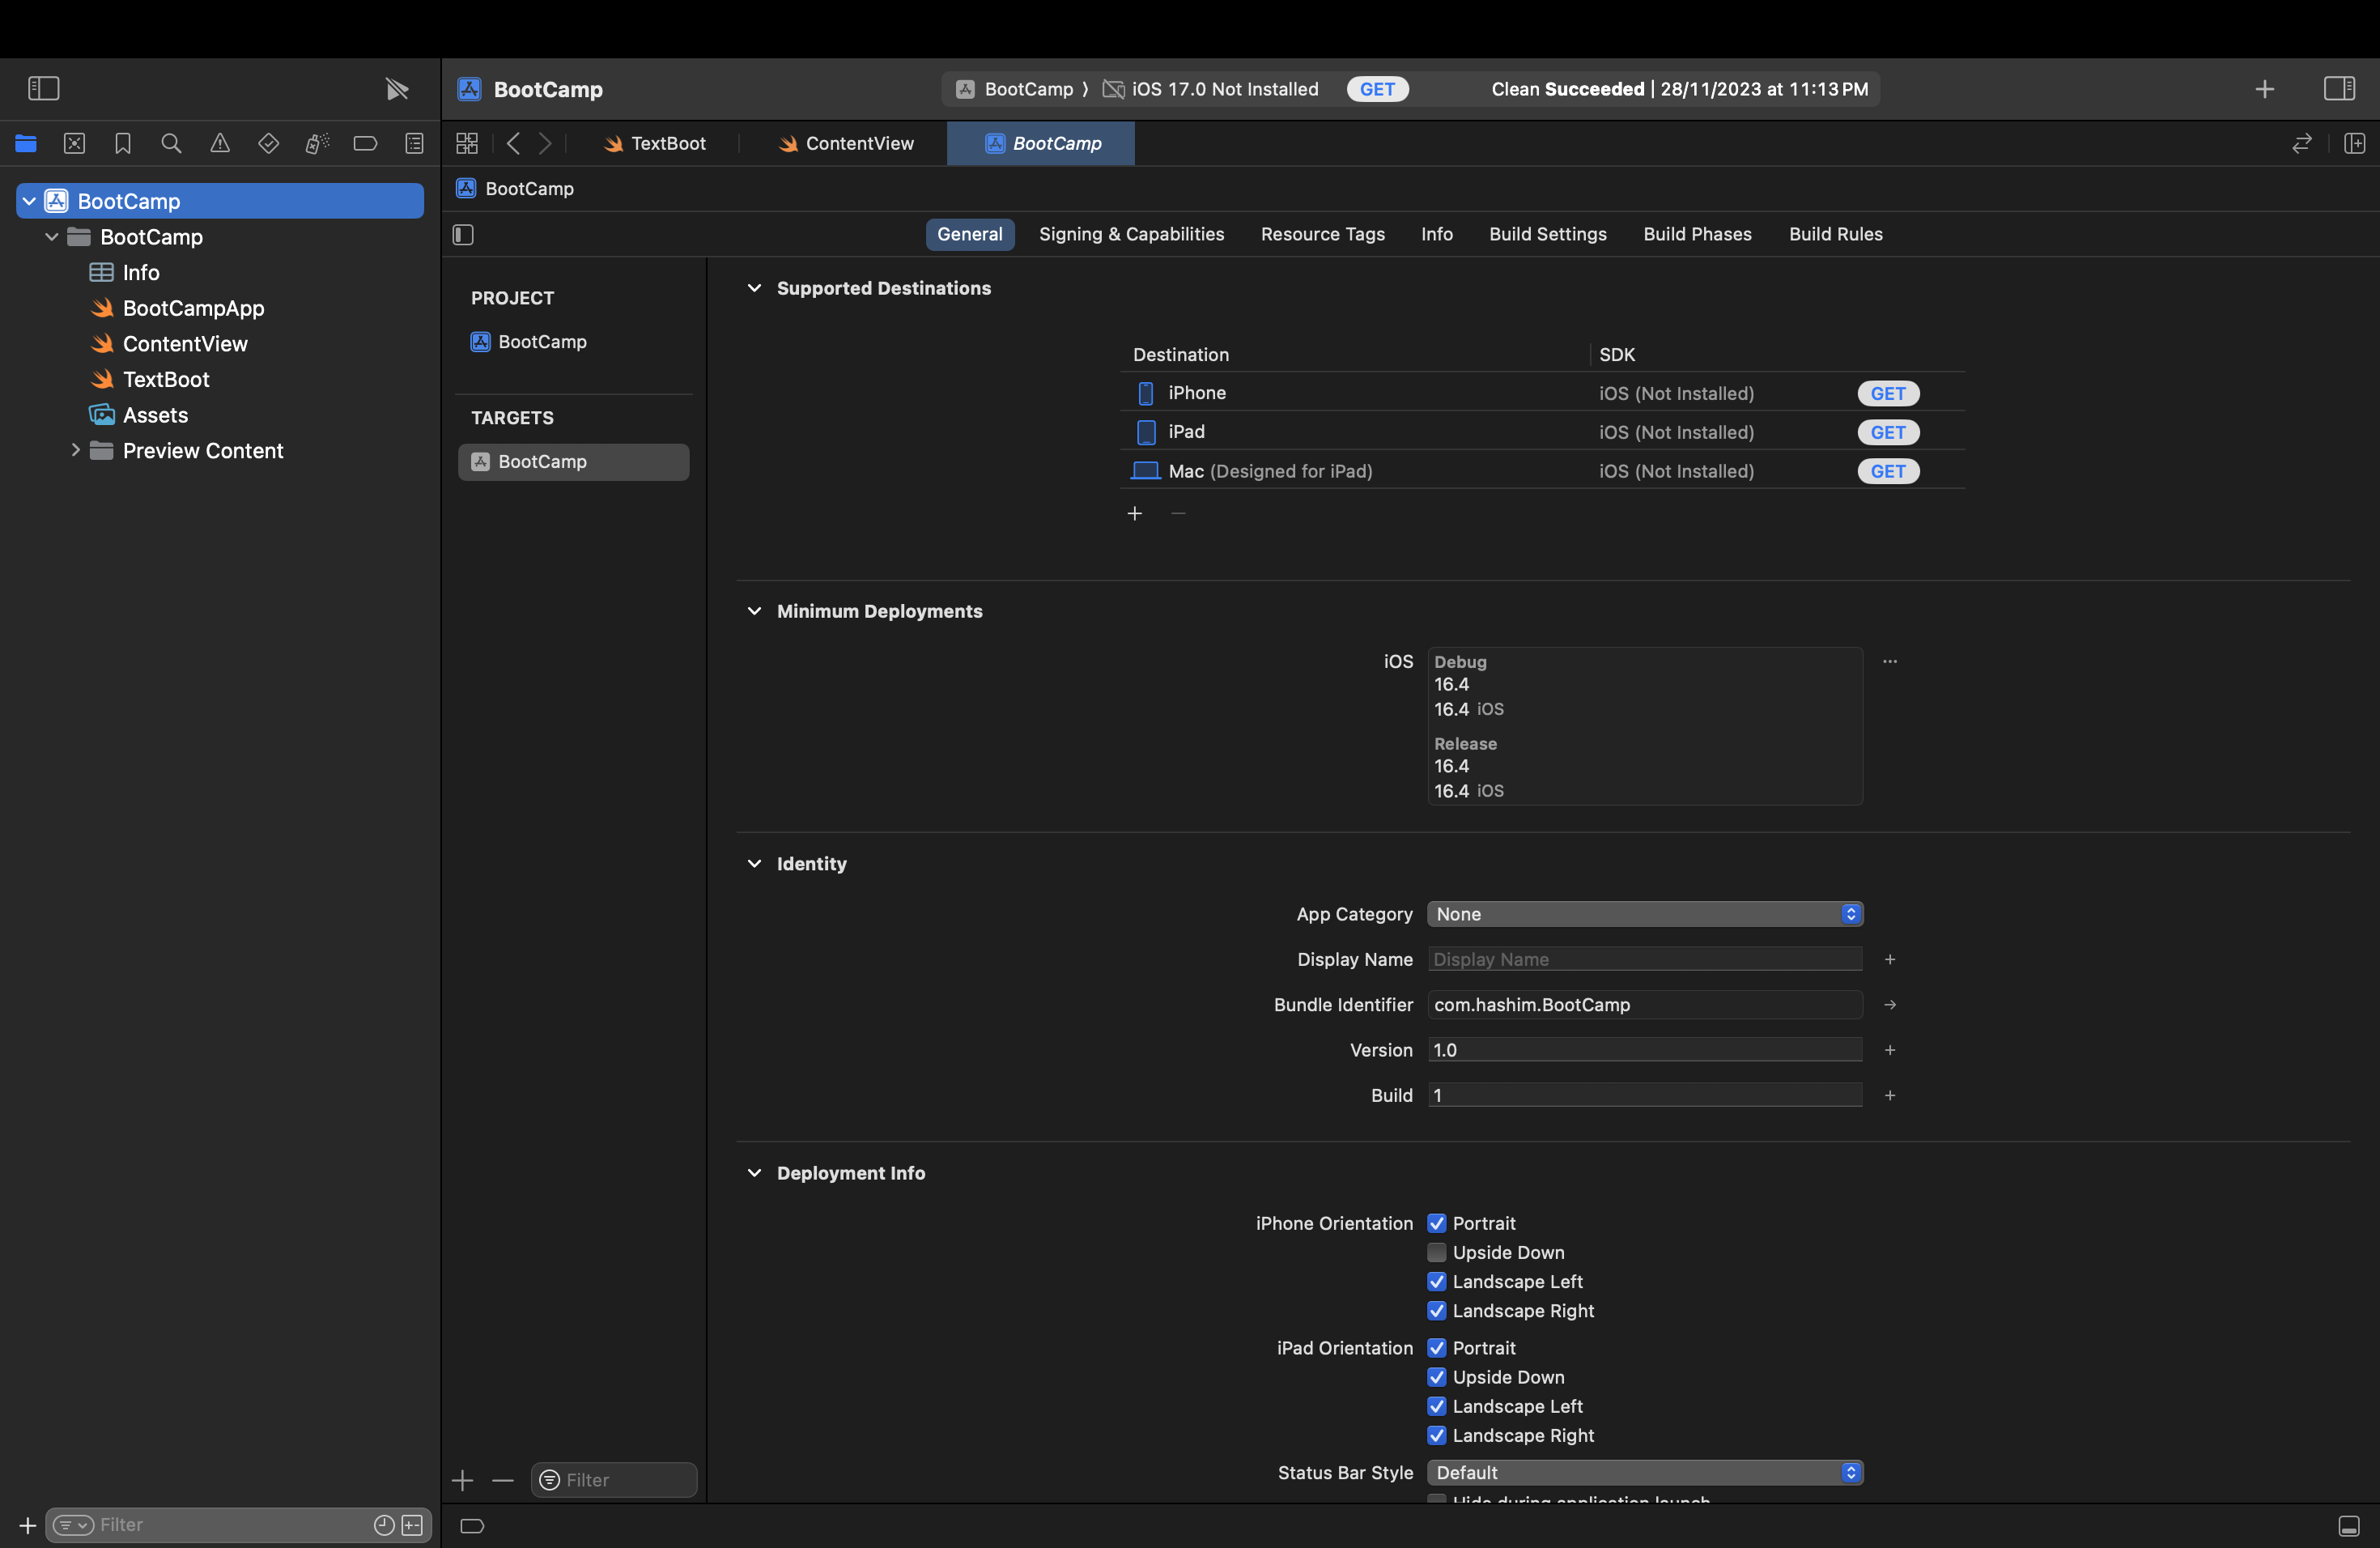Open the Find navigator magnifier icon
This screenshot has height=1548, width=2380.
point(171,144)
